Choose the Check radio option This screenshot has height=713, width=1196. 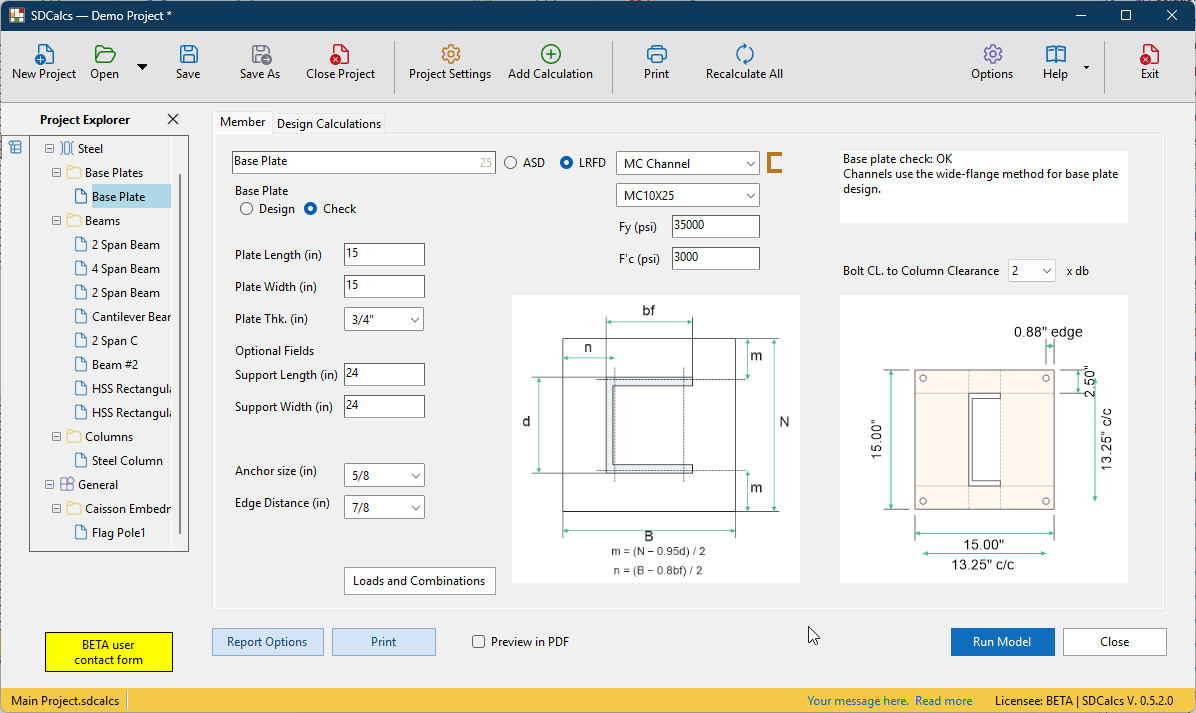[x=310, y=209]
